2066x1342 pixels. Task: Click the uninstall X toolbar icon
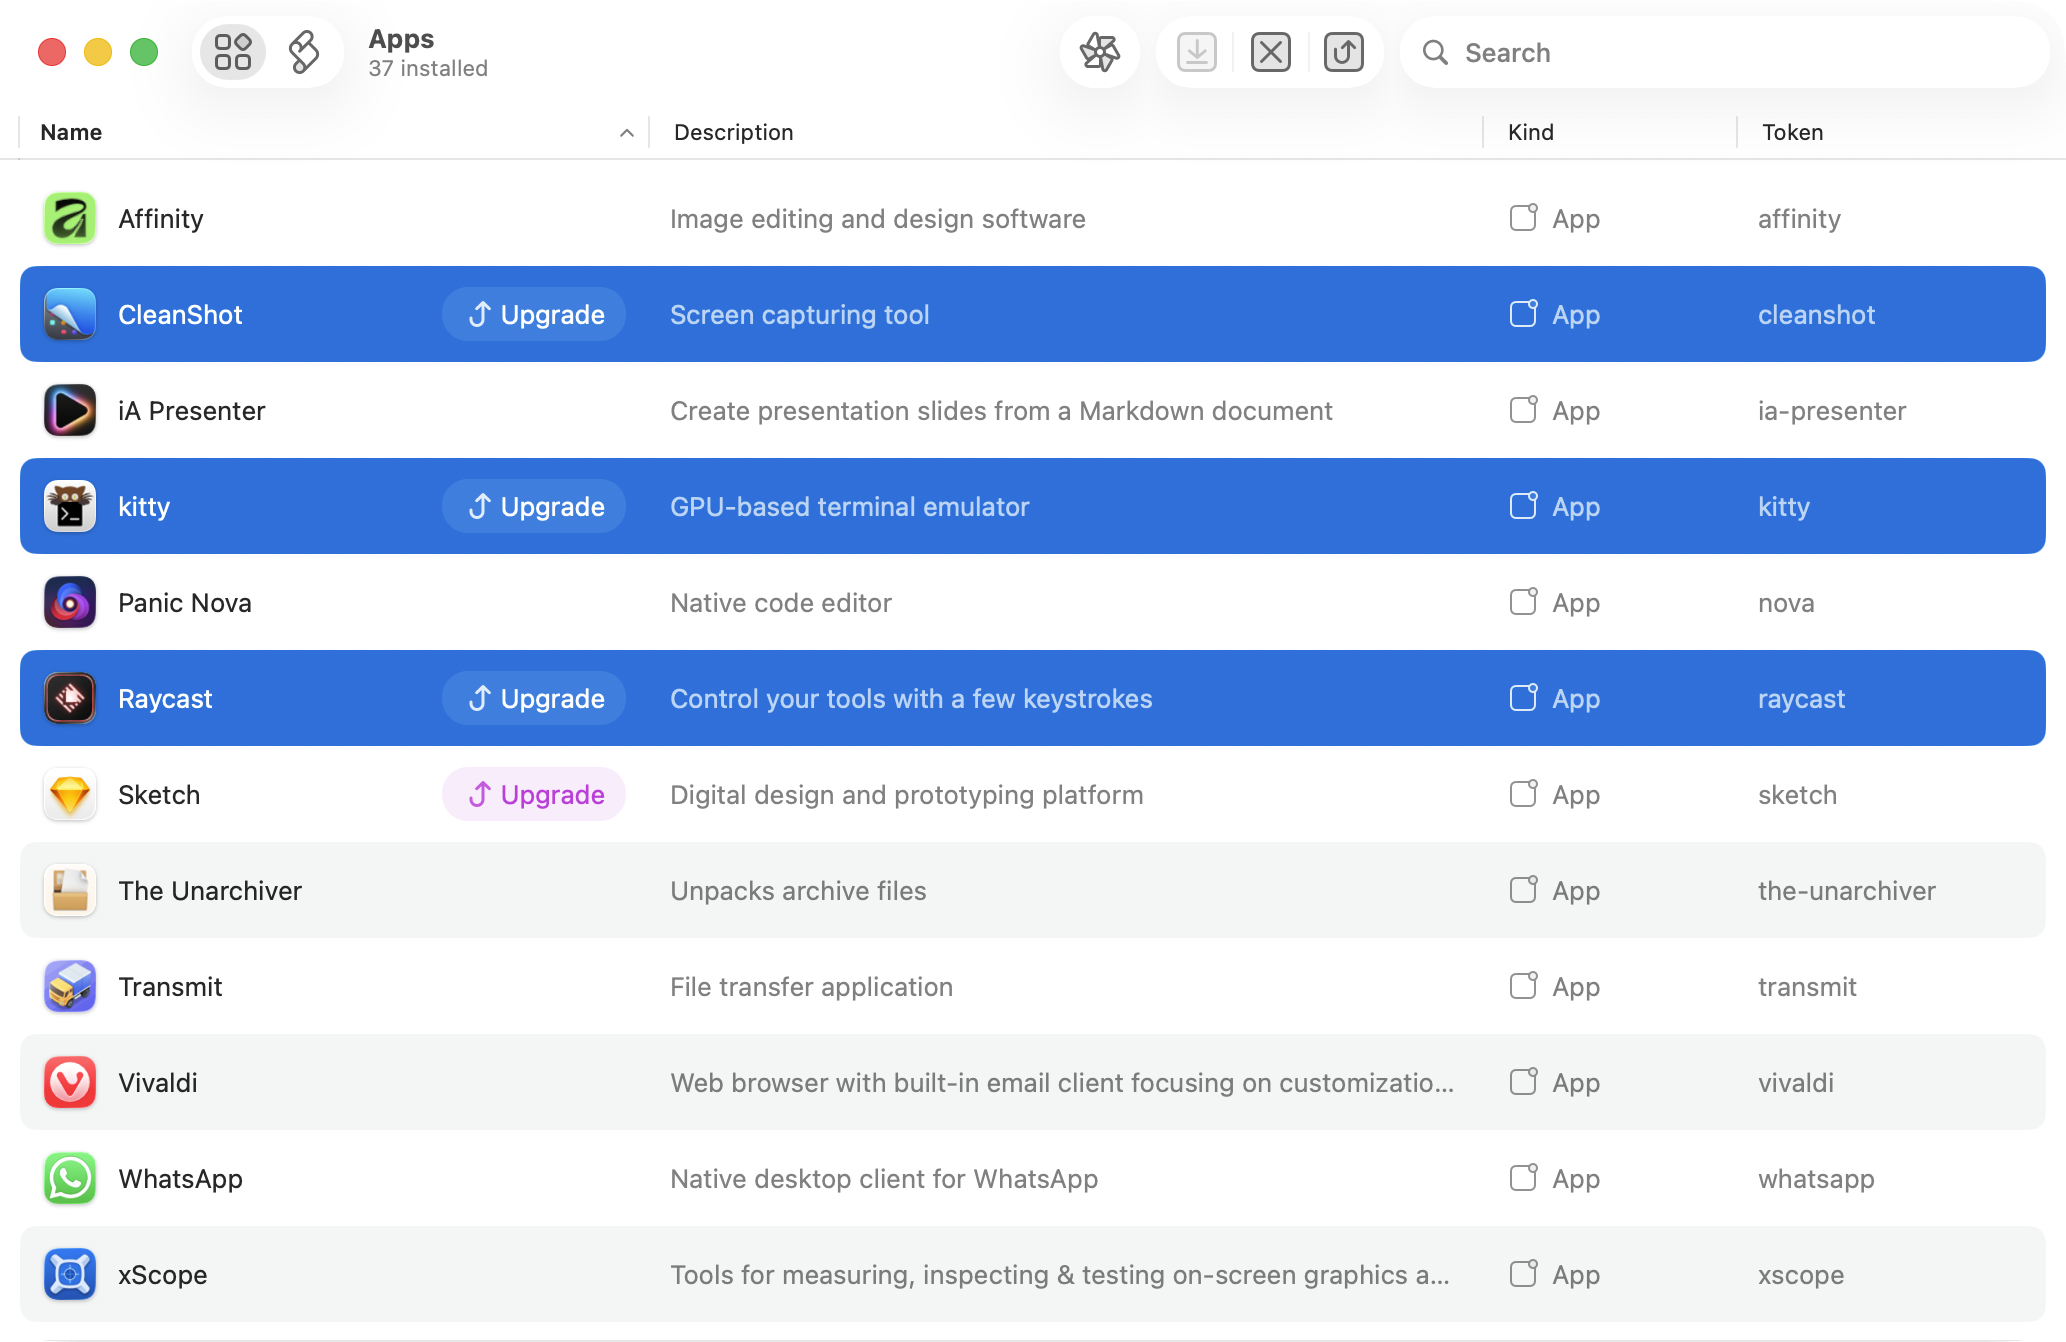pos(1270,52)
